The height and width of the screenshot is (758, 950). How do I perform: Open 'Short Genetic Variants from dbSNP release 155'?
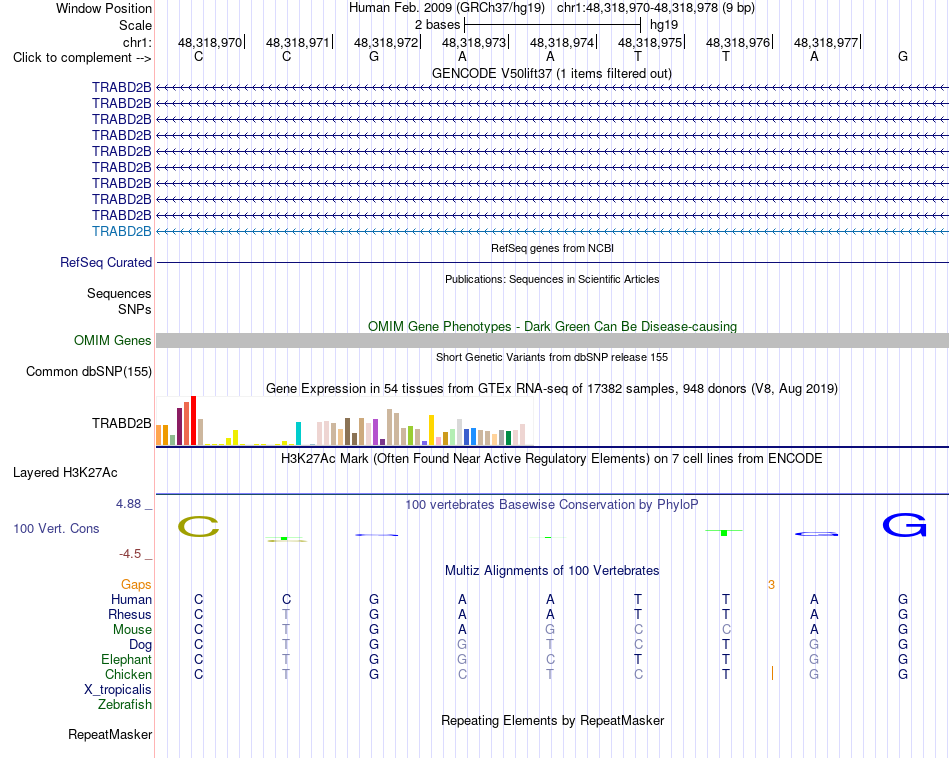[x=552, y=357]
